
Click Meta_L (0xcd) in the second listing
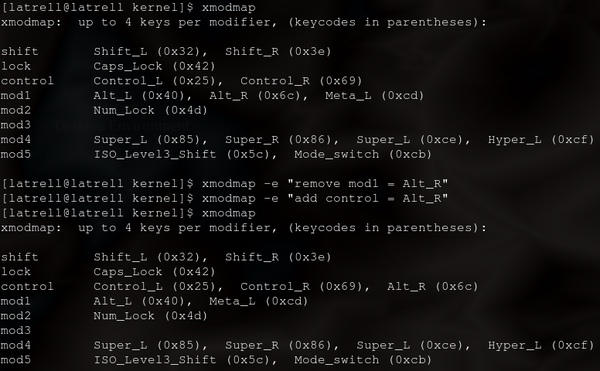tap(259, 301)
